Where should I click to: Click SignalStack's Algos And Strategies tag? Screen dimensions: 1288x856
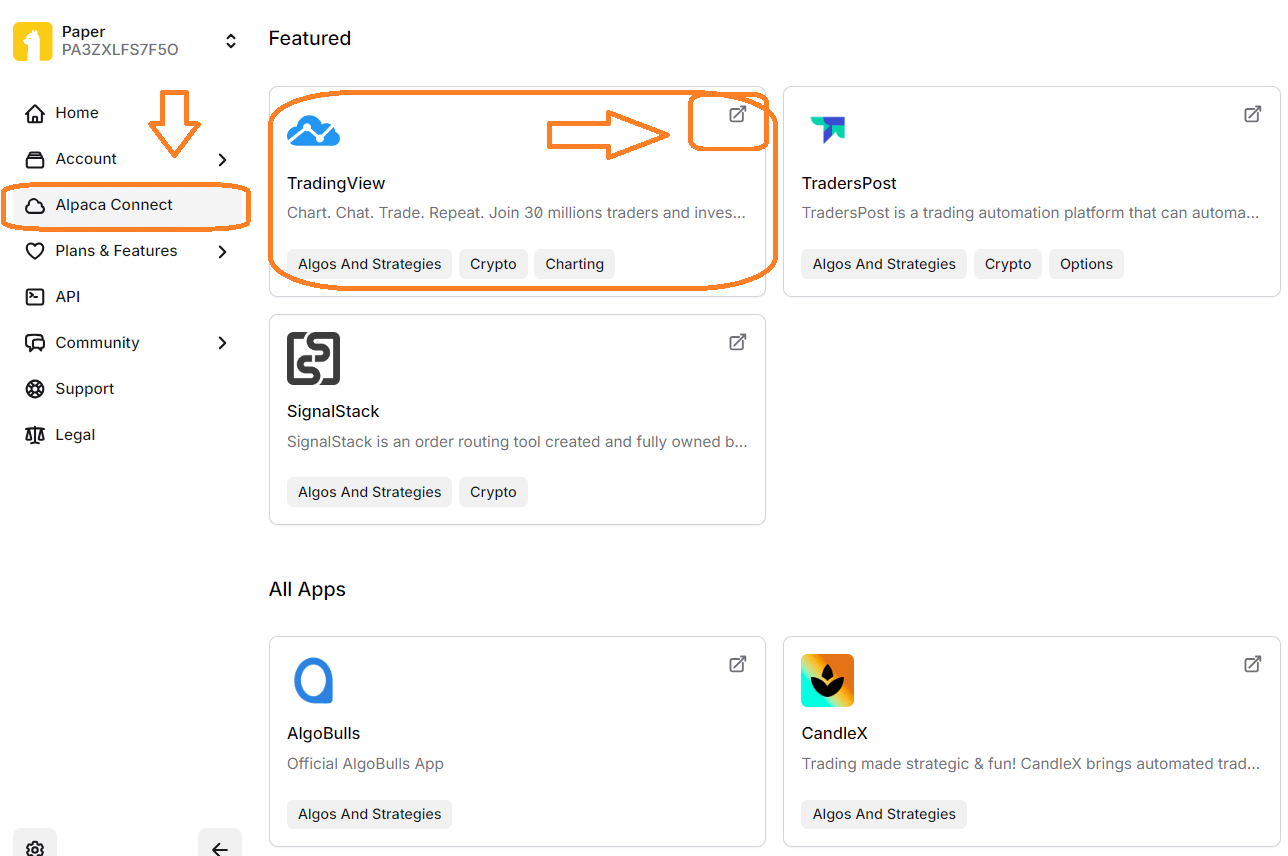click(370, 492)
